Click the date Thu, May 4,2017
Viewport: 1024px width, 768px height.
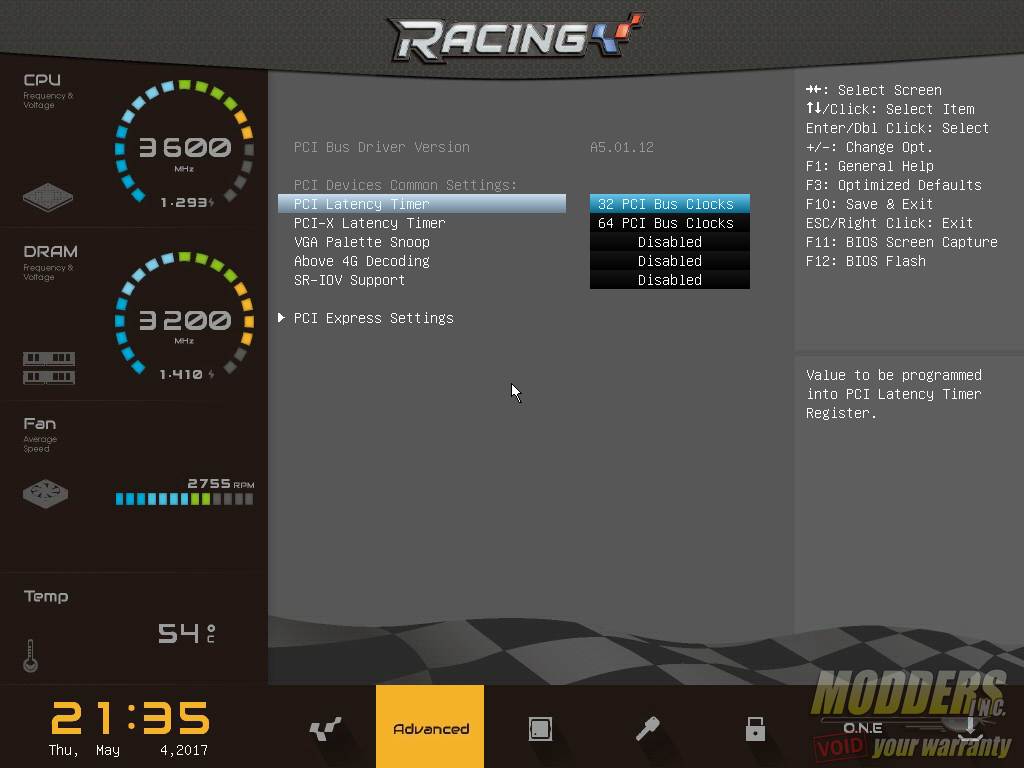(128, 750)
